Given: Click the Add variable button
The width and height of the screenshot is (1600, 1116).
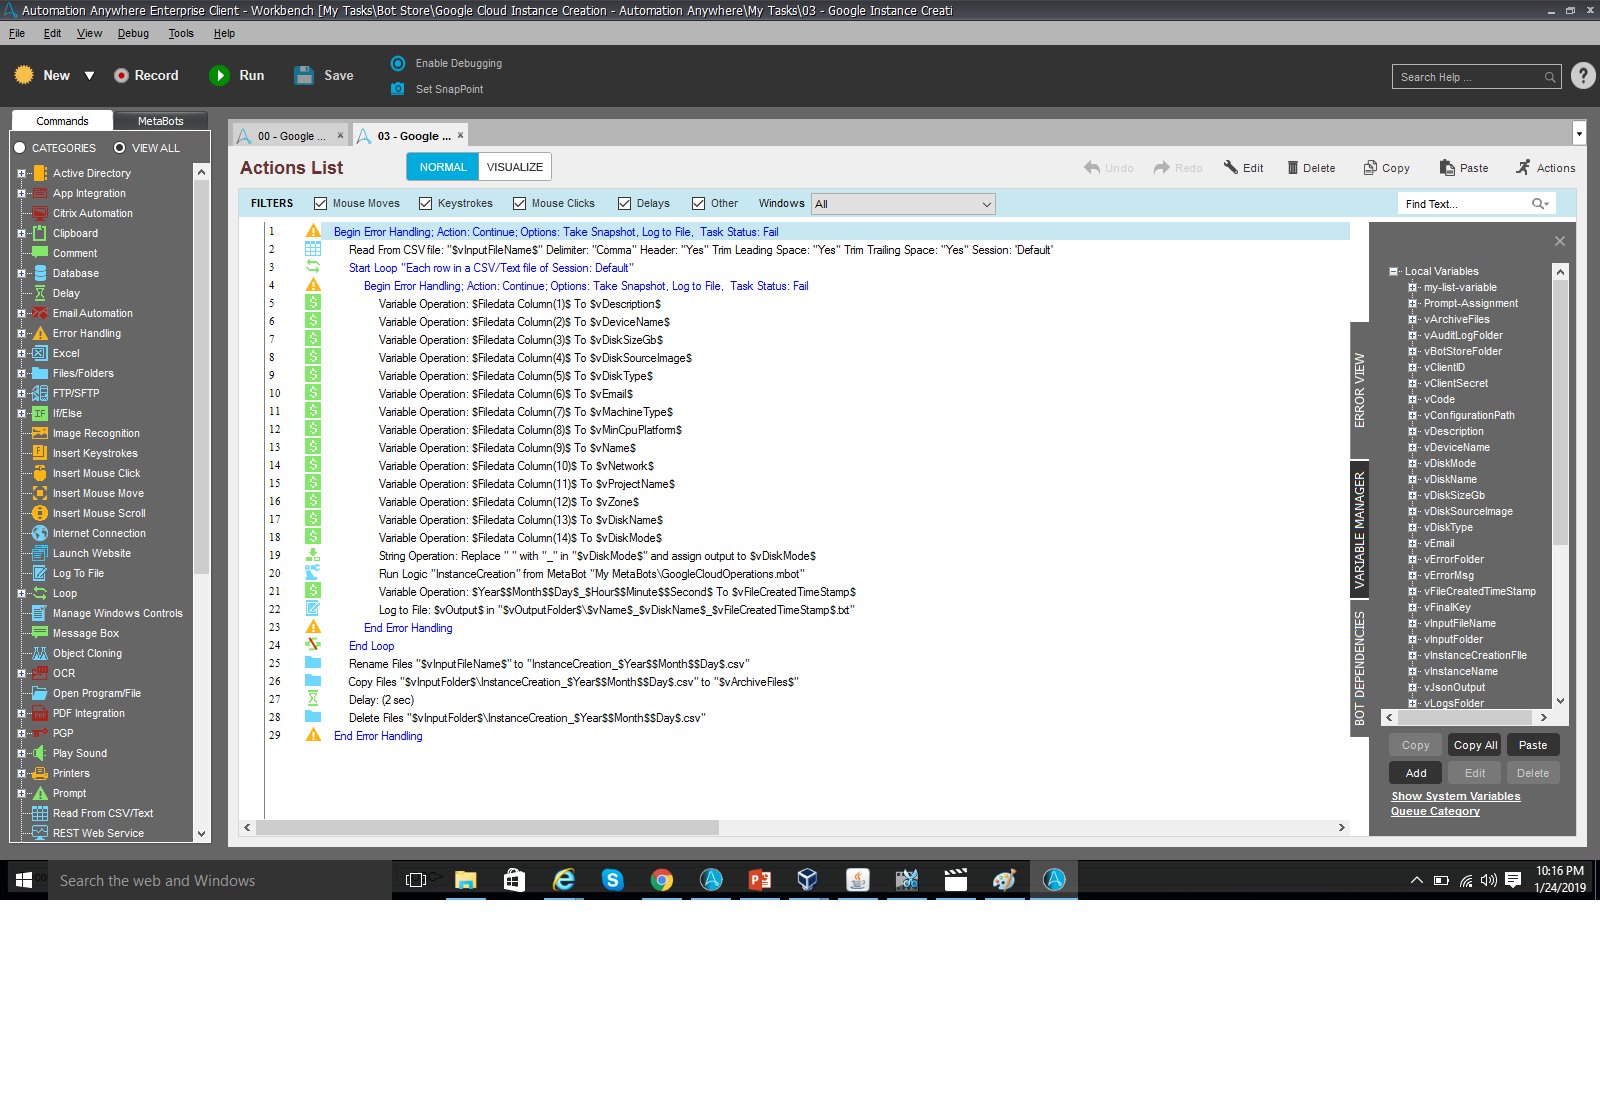Looking at the screenshot, I should (x=1415, y=773).
